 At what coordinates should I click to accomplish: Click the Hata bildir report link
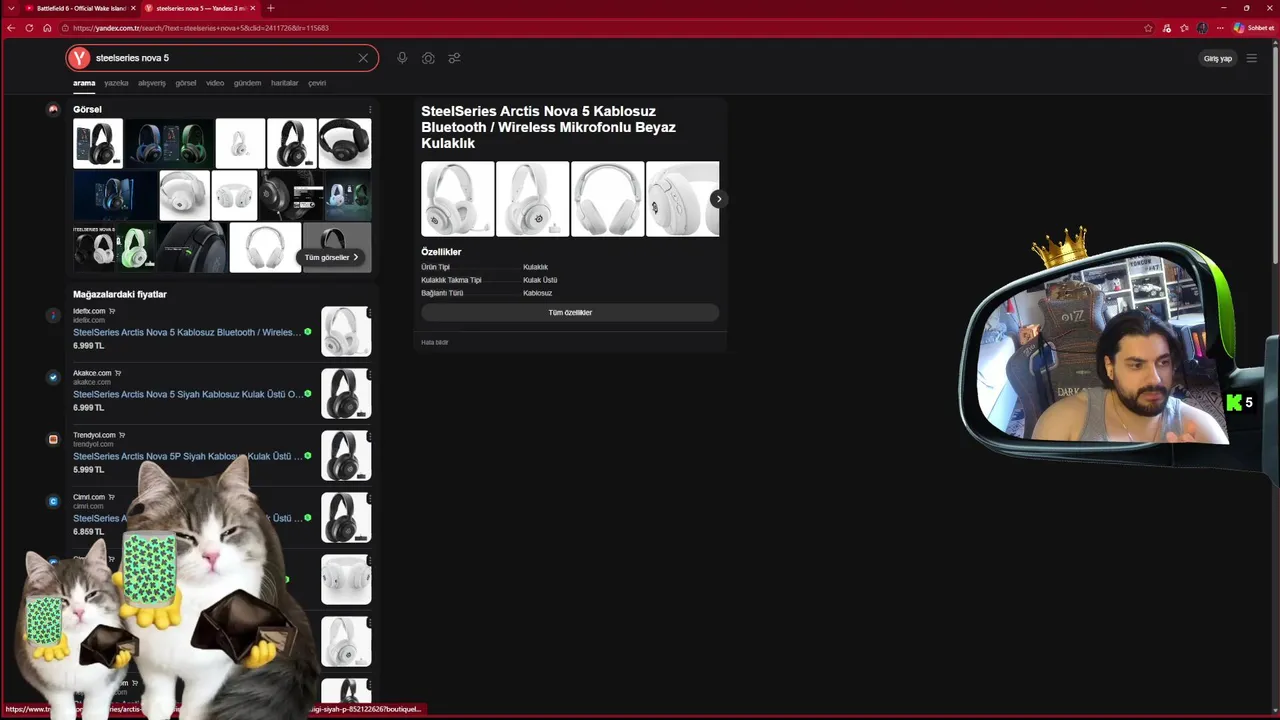434,342
